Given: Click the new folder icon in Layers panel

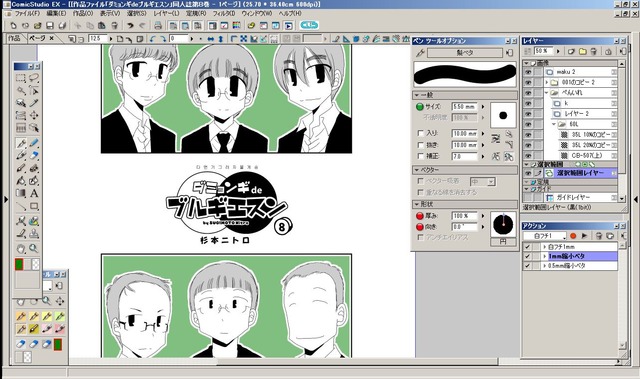Looking at the screenshot, I should (583, 51).
